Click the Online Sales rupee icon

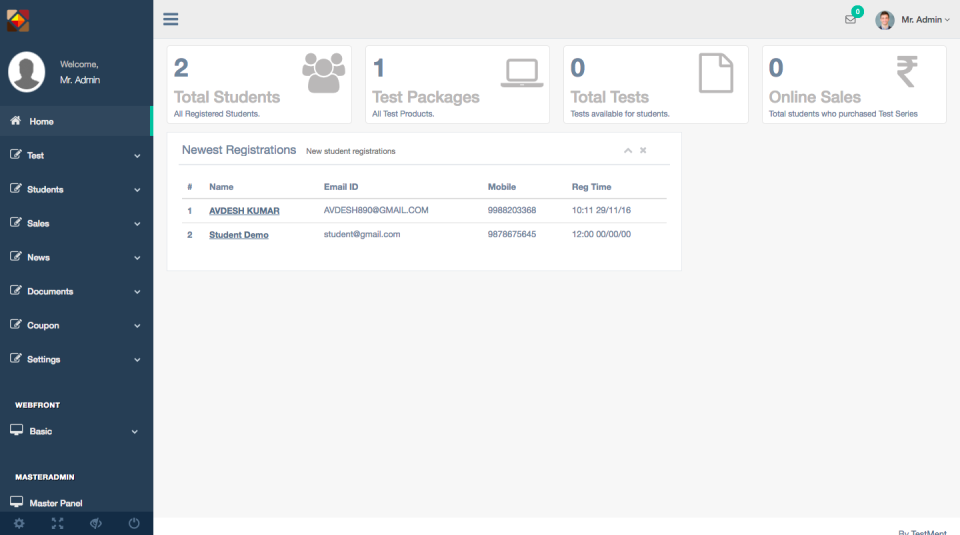tap(906, 73)
